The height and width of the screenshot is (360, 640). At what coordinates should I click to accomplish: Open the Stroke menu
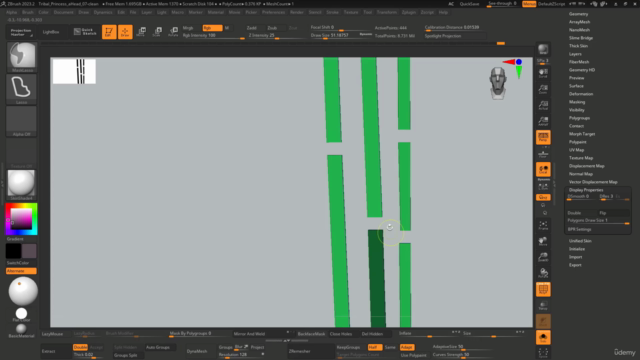point(332,12)
